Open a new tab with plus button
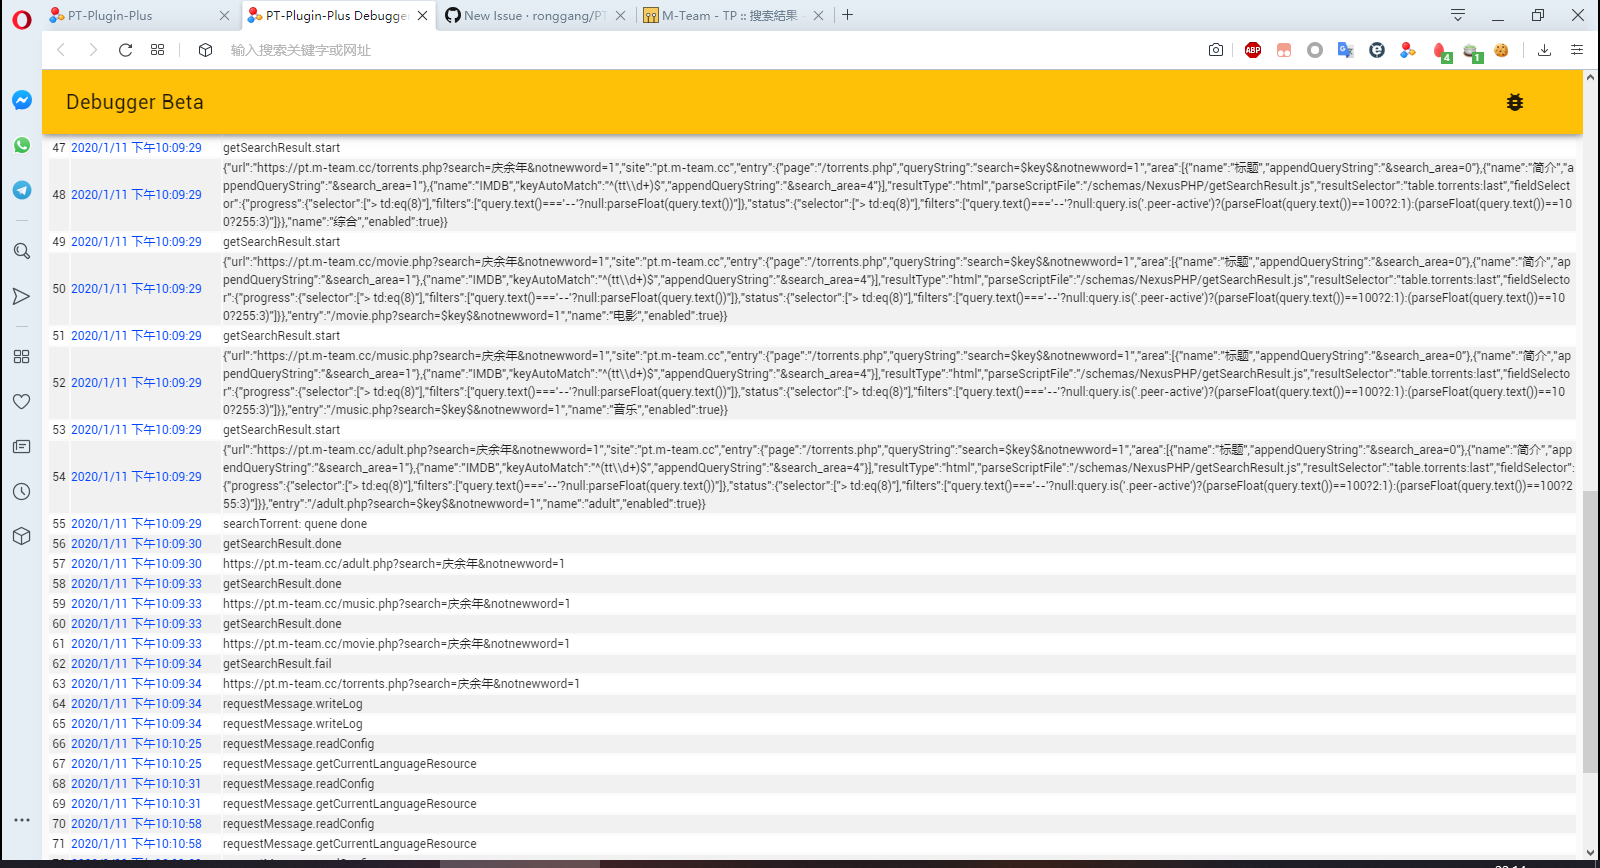The width and height of the screenshot is (1600, 868). click(x=848, y=15)
